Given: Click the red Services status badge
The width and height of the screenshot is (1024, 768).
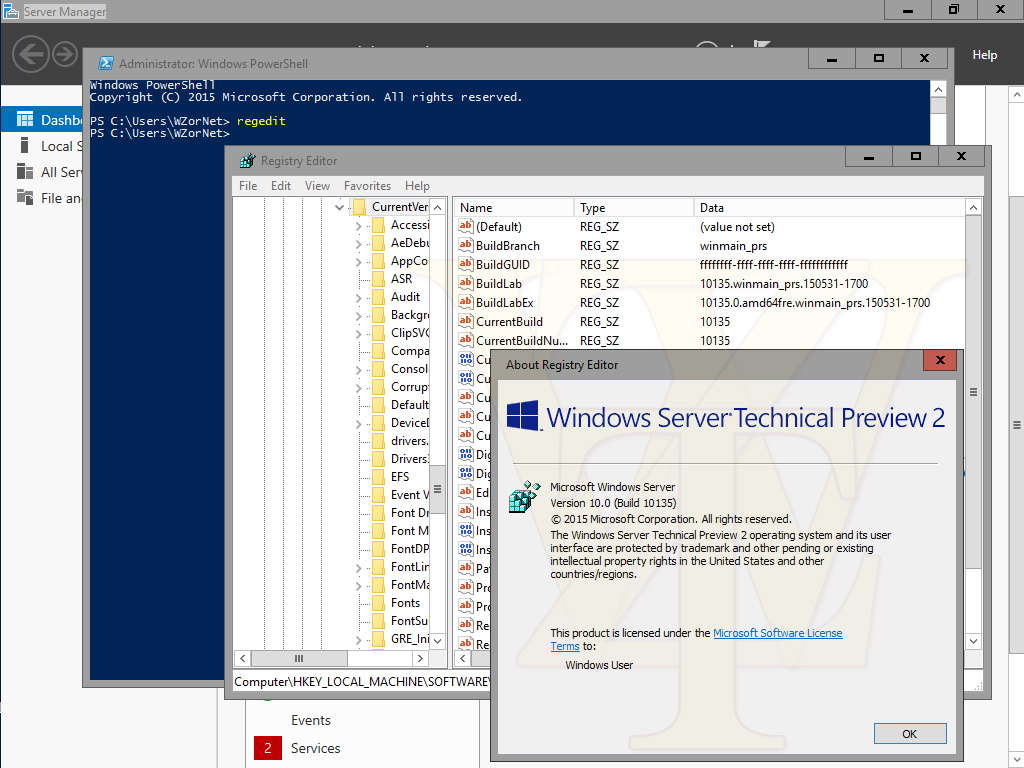Looking at the screenshot, I should click(x=267, y=747).
